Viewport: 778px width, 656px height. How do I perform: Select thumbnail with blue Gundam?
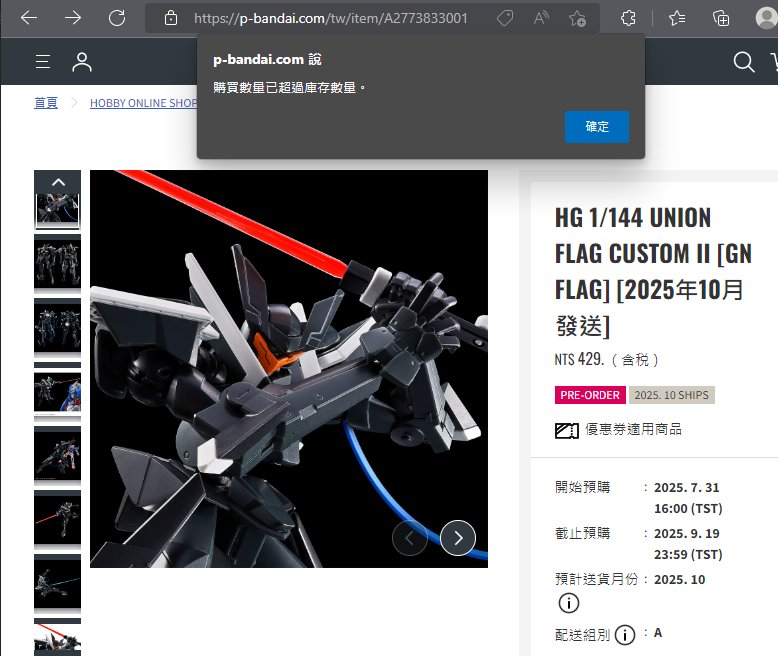coord(58,392)
